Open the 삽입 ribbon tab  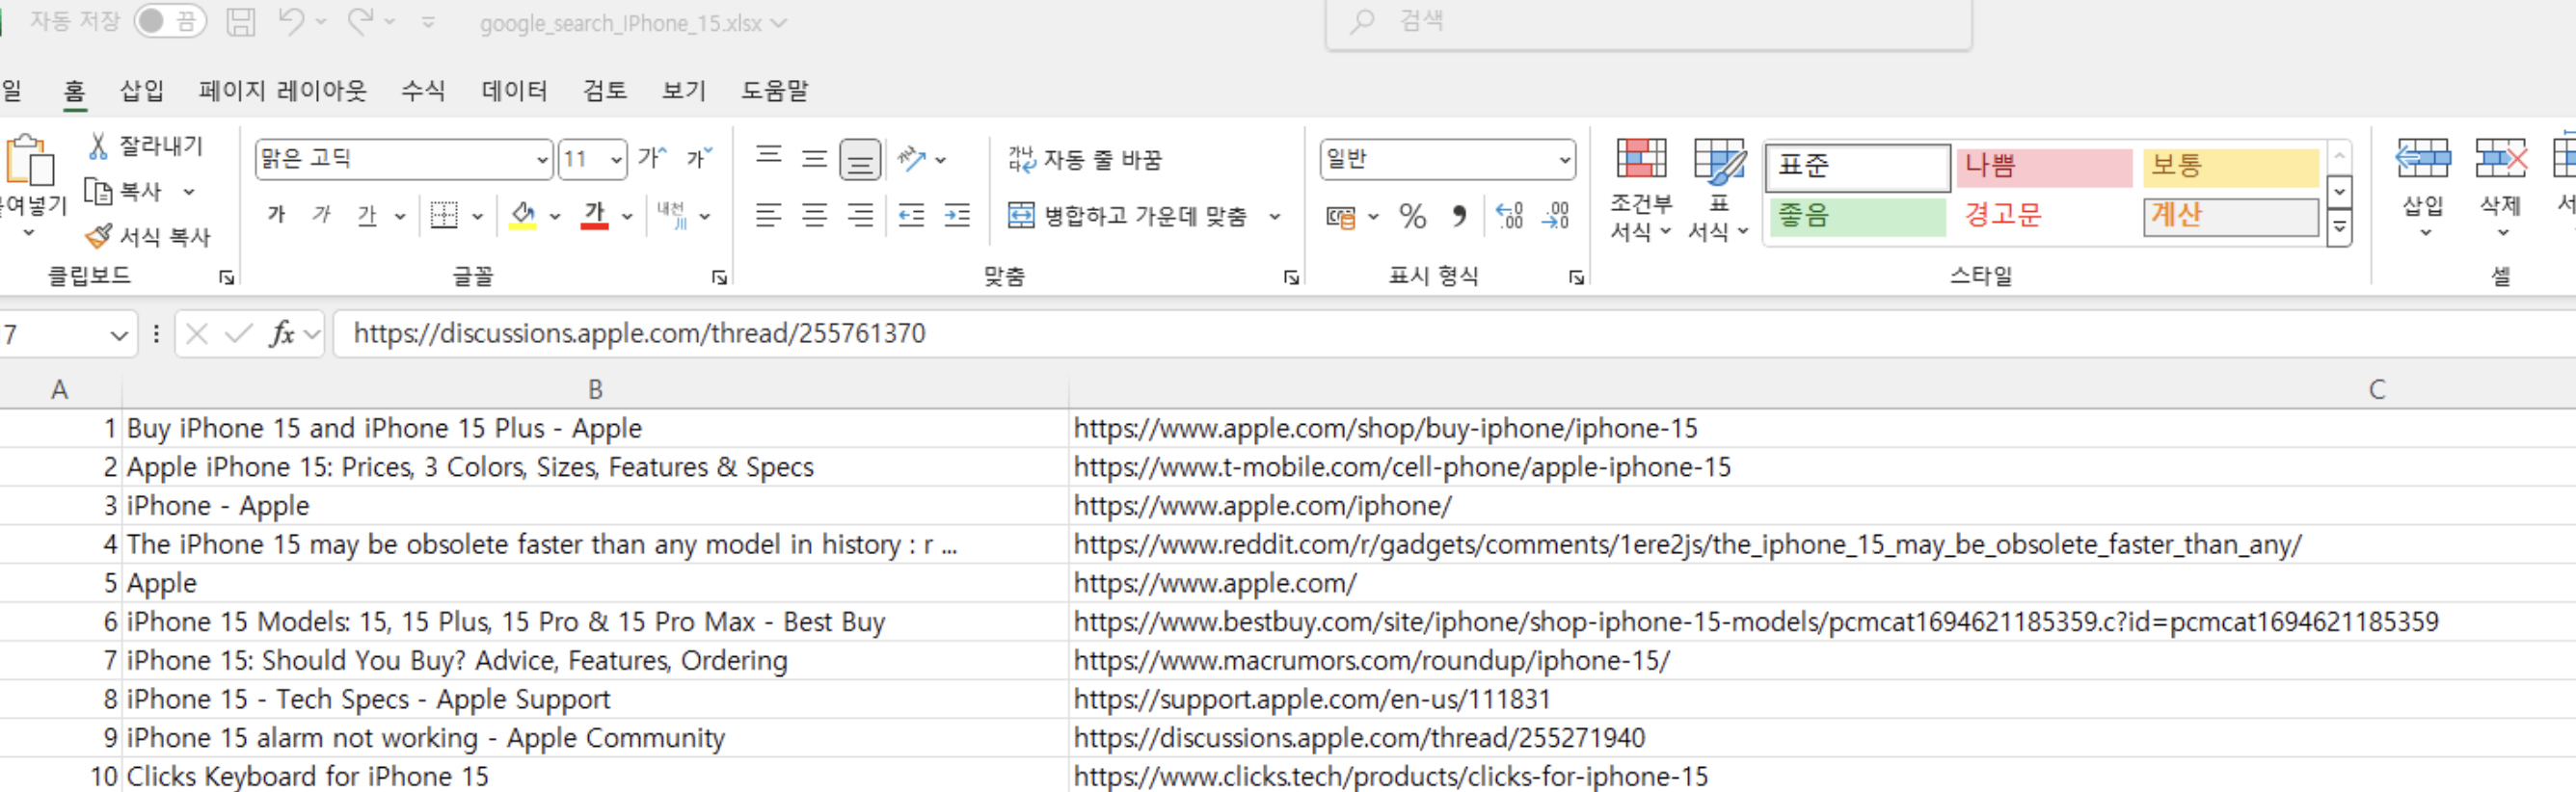pyautogui.click(x=141, y=91)
